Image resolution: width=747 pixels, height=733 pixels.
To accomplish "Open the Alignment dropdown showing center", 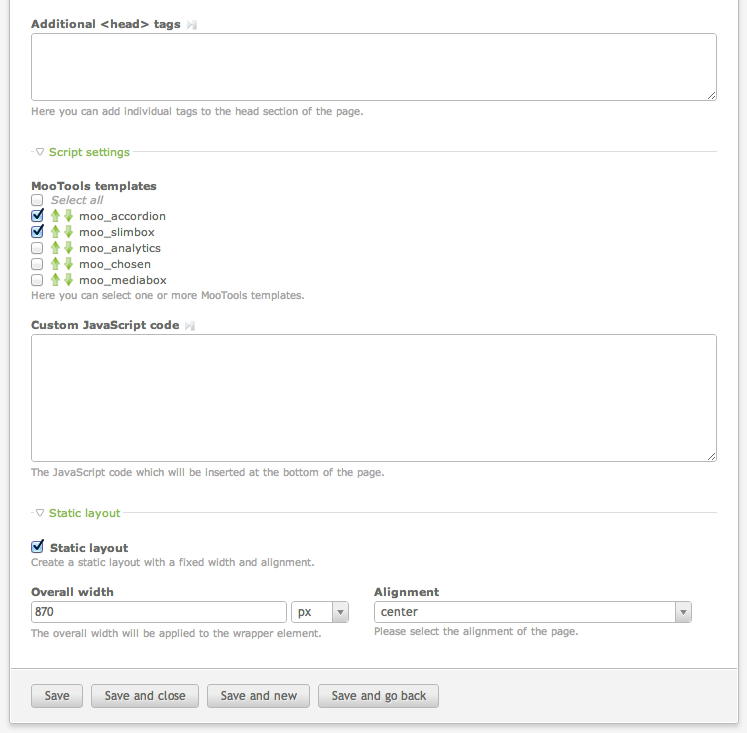I will point(533,612).
